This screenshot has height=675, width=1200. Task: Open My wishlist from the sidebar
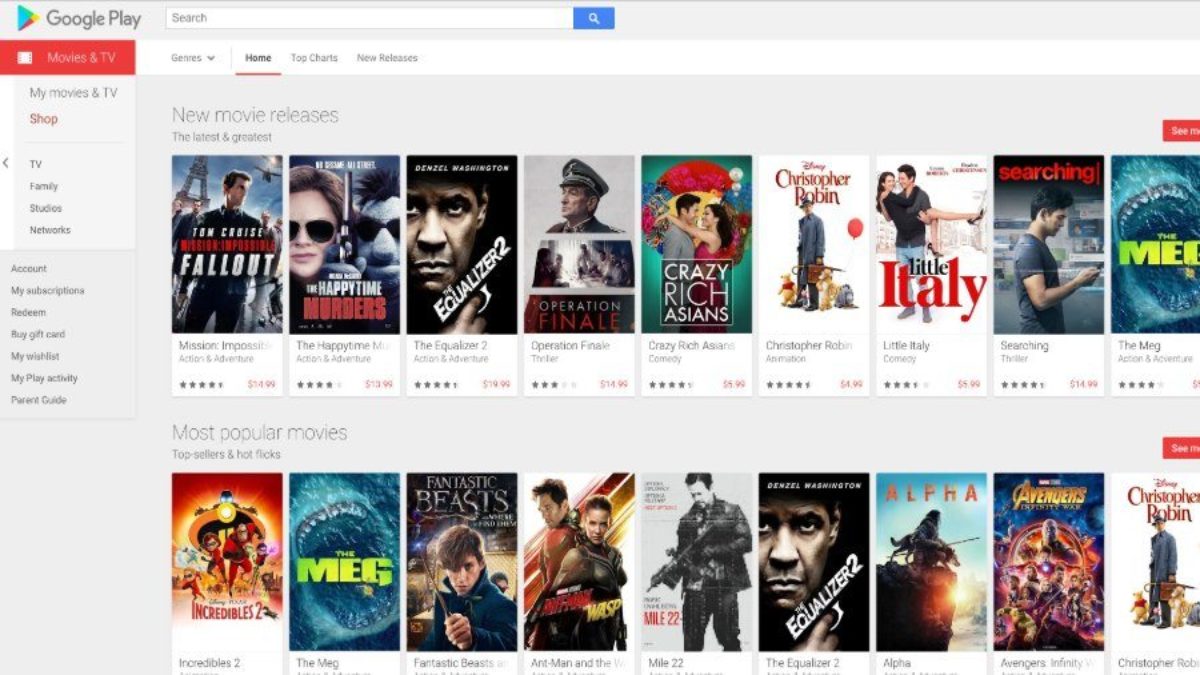[x=35, y=357]
